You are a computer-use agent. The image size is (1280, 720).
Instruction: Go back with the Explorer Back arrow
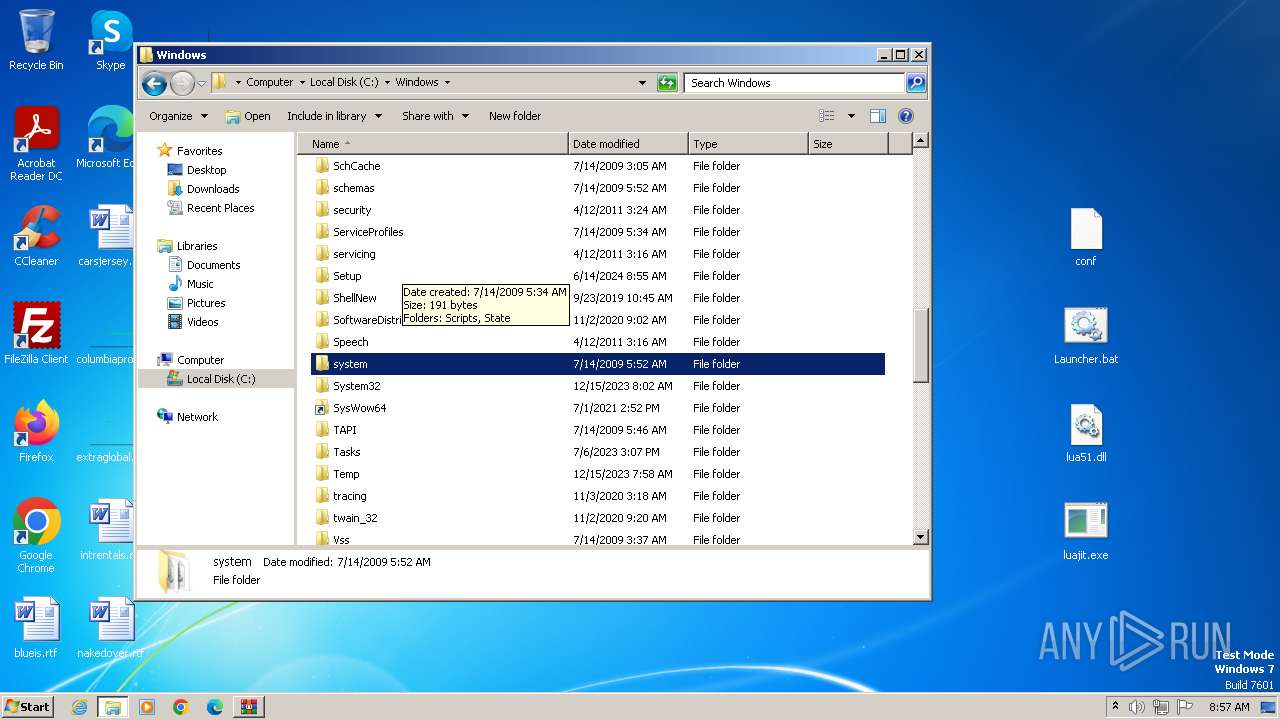(154, 83)
